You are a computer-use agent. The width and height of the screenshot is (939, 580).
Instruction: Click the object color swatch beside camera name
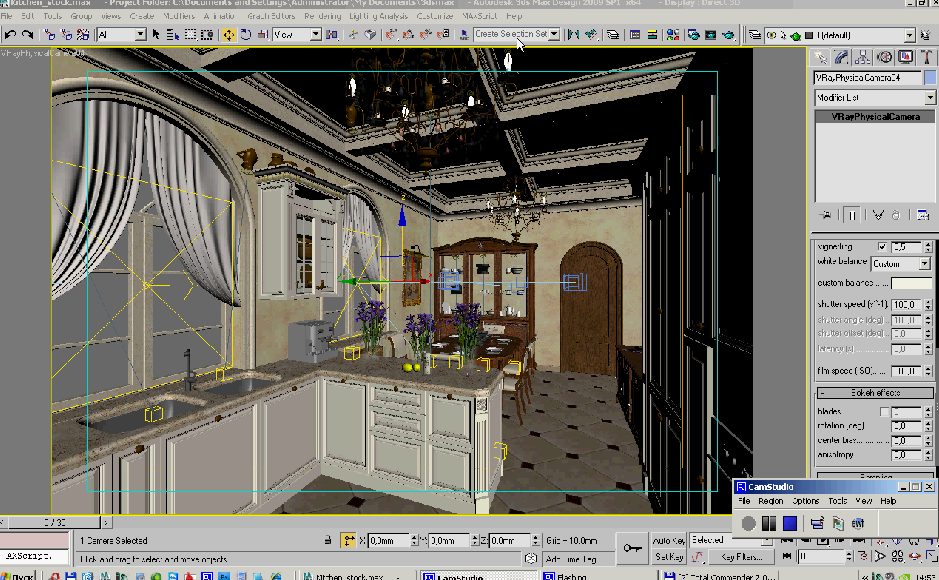[929, 78]
